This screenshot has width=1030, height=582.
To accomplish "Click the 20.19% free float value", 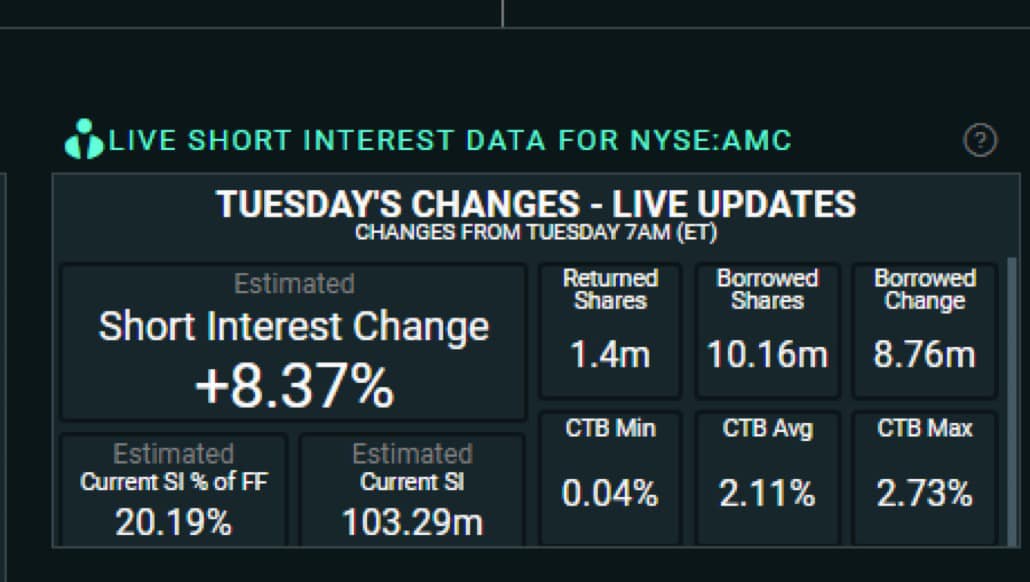I will tap(173, 521).
